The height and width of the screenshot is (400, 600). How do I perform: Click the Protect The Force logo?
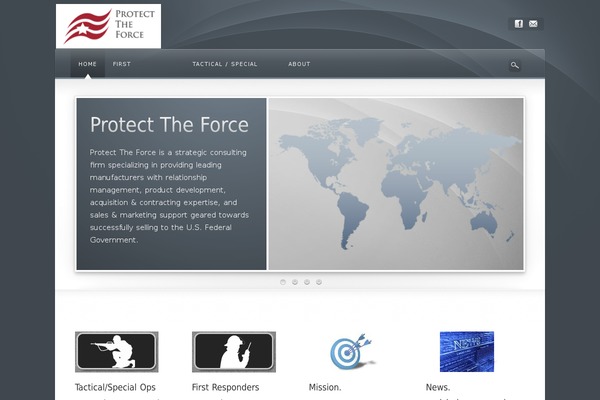coord(108,26)
